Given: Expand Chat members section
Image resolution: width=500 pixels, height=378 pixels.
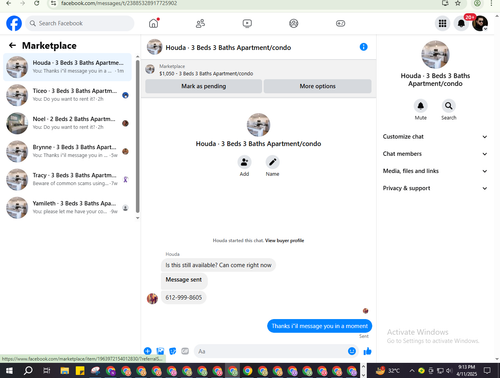Looking at the screenshot, I should [x=435, y=154].
